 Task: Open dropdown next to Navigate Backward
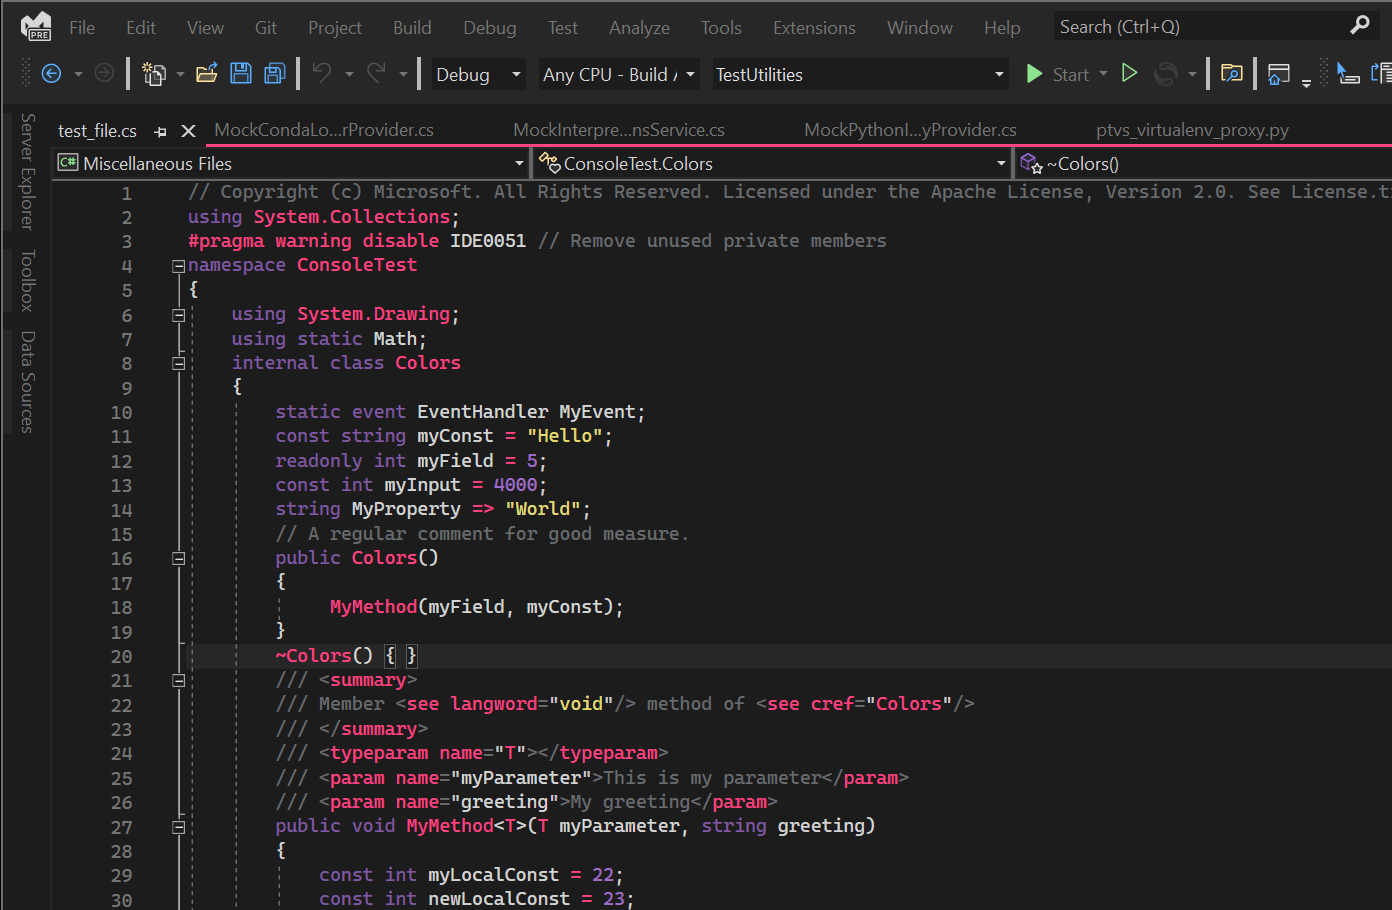coord(78,74)
